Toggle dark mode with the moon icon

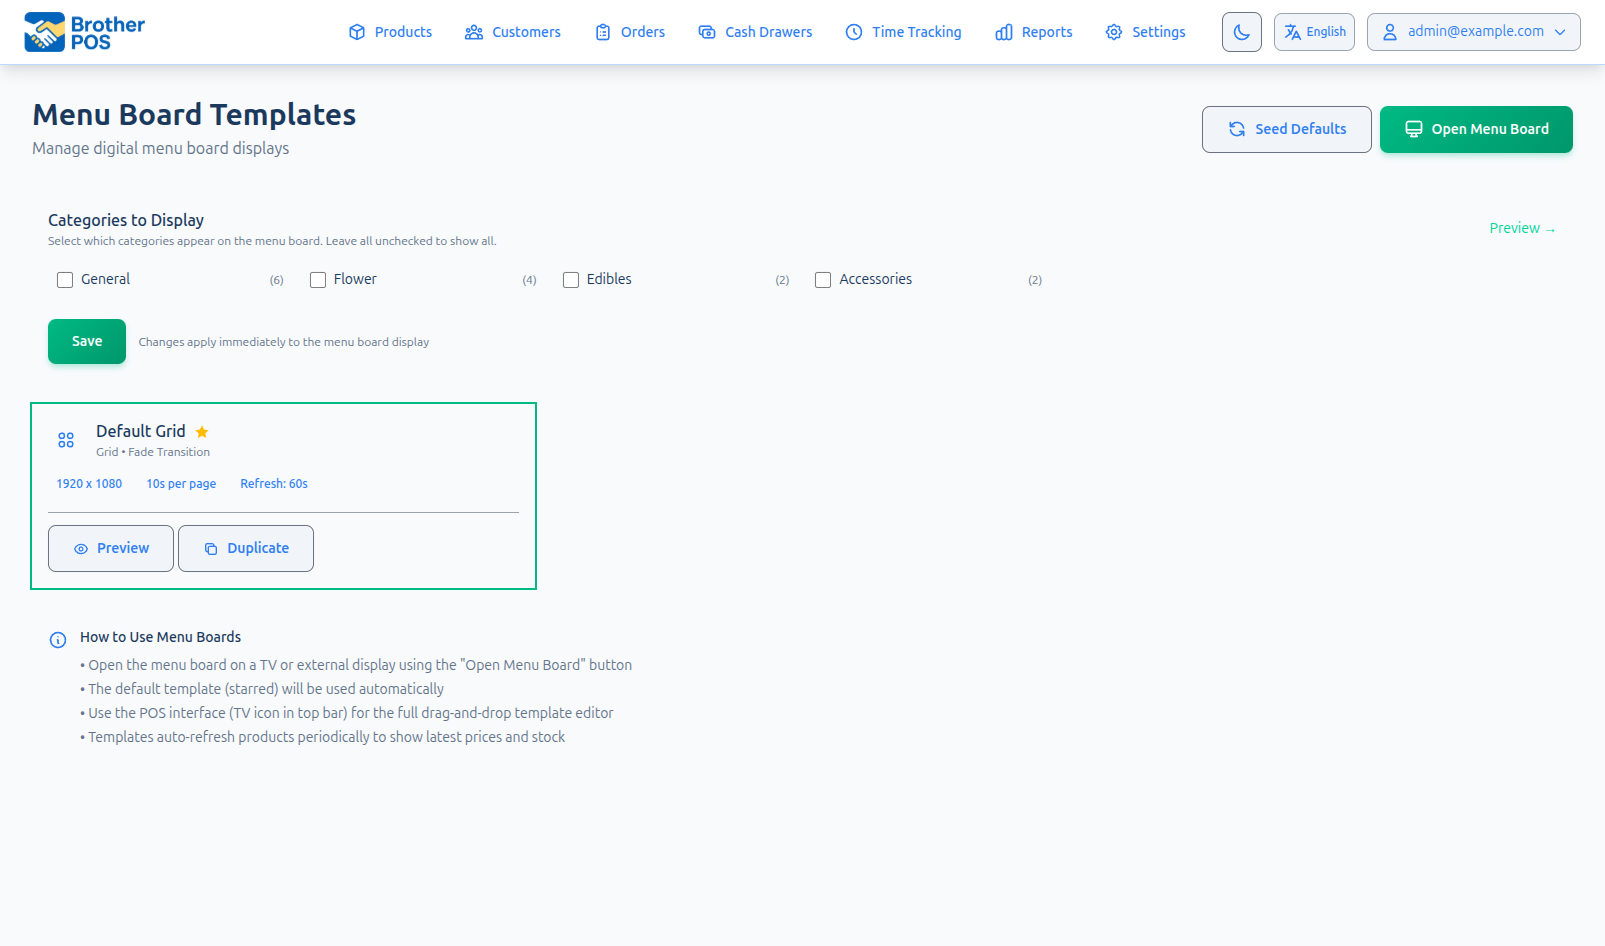pos(1241,32)
